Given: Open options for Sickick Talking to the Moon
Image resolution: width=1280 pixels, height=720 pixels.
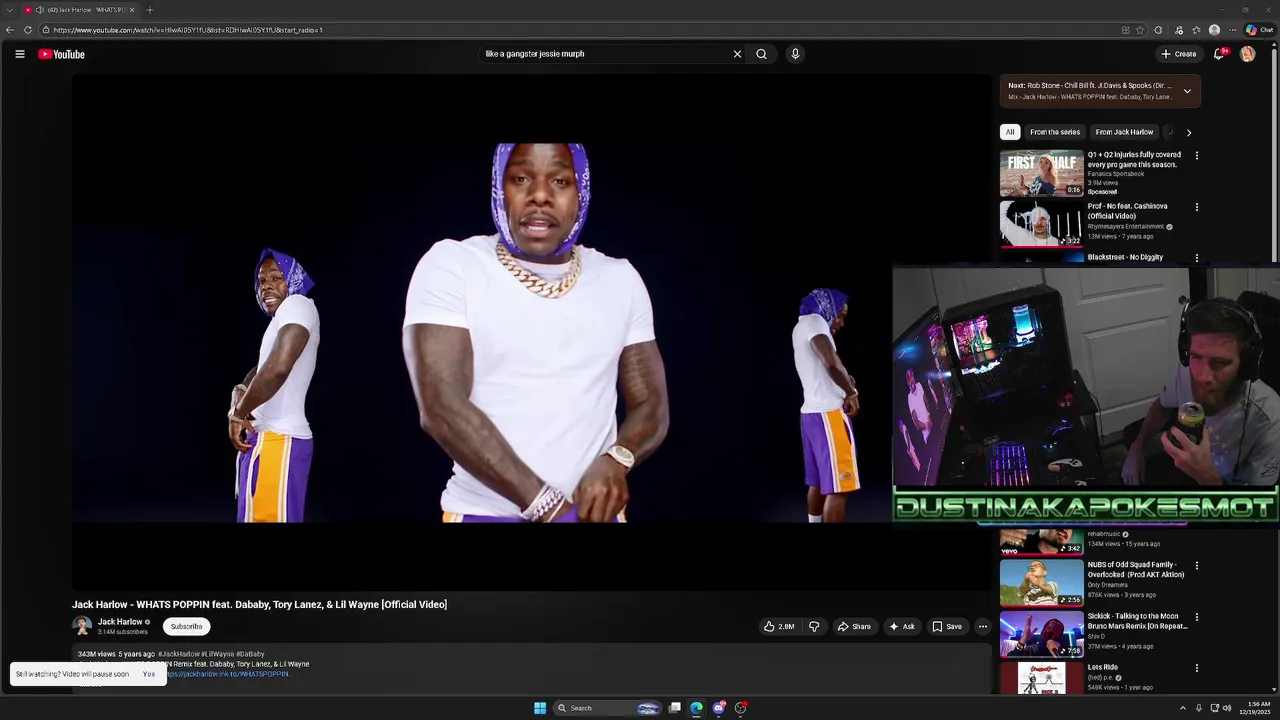Looking at the screenshot, I should [1196, 617].
